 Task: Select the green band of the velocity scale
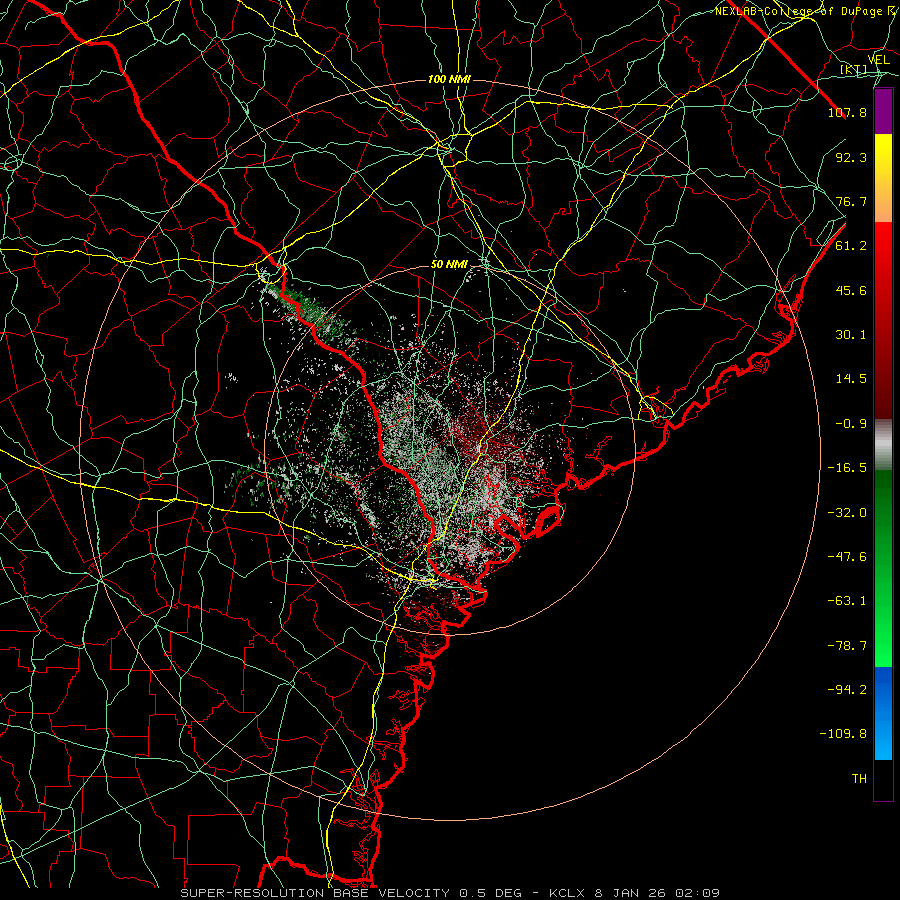883,569
